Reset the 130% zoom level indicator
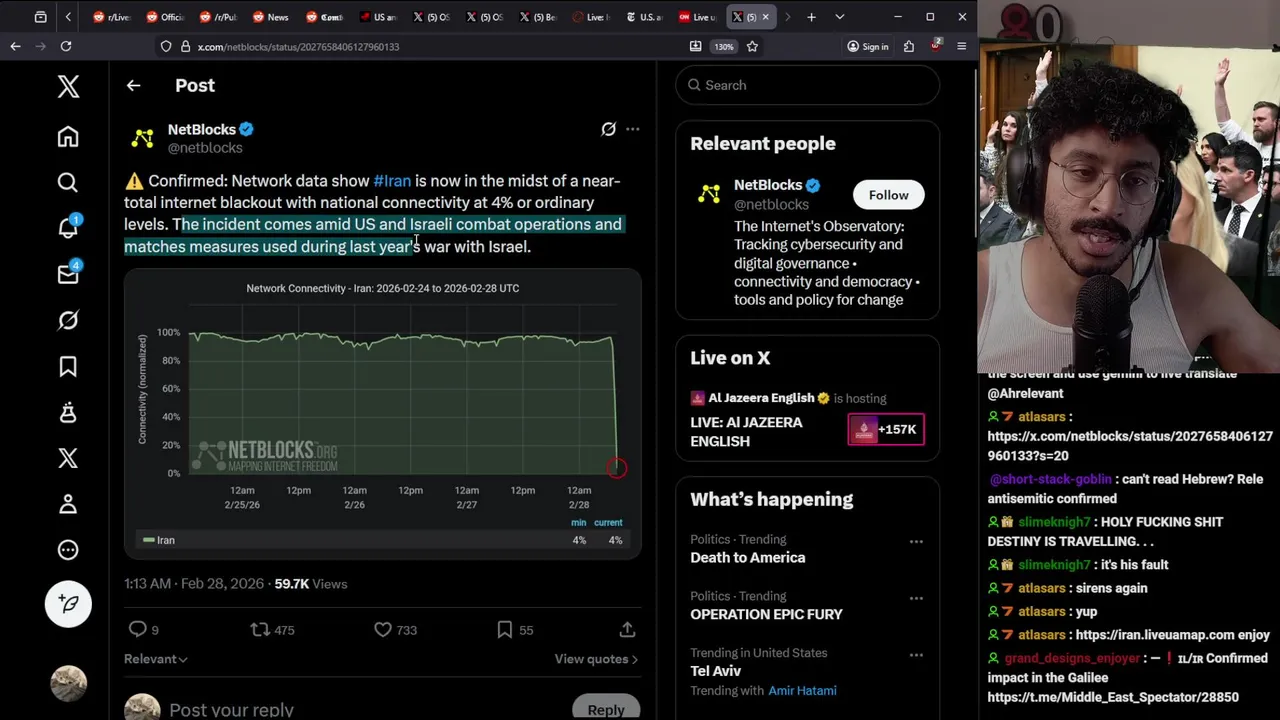 pyautogui.click(x=724, y=46)
